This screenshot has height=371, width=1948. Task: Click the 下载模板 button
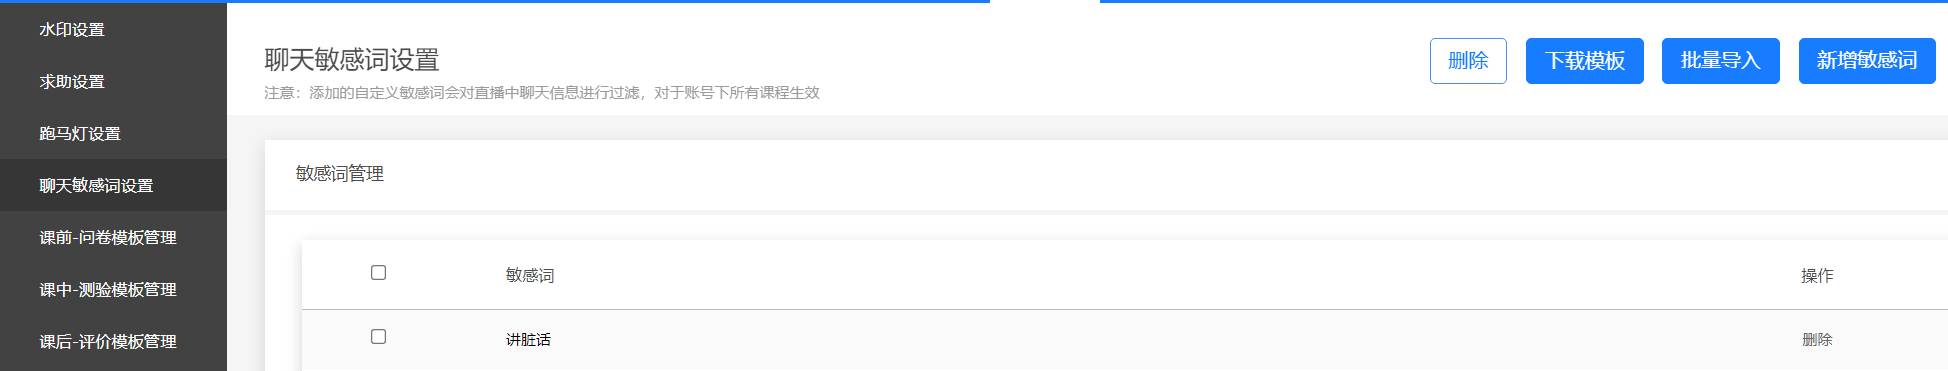(1585, 61)
